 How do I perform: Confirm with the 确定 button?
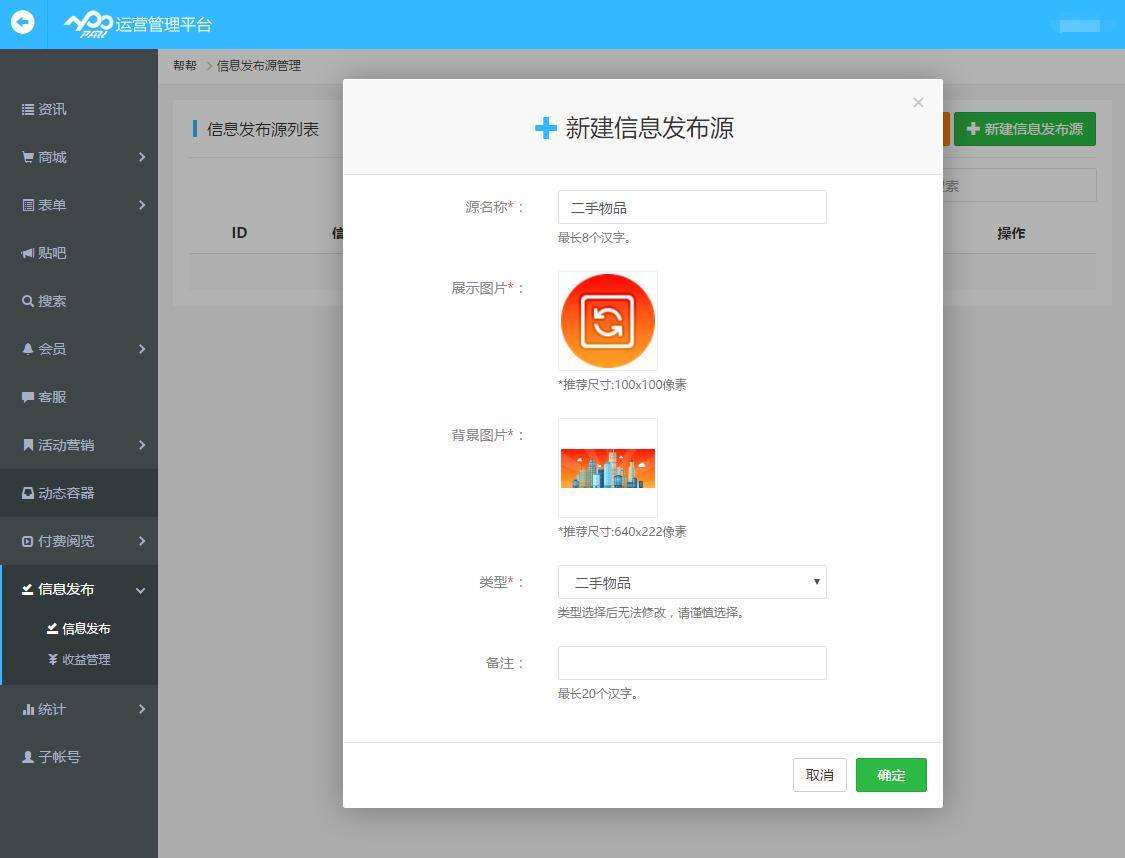(891, 774)
